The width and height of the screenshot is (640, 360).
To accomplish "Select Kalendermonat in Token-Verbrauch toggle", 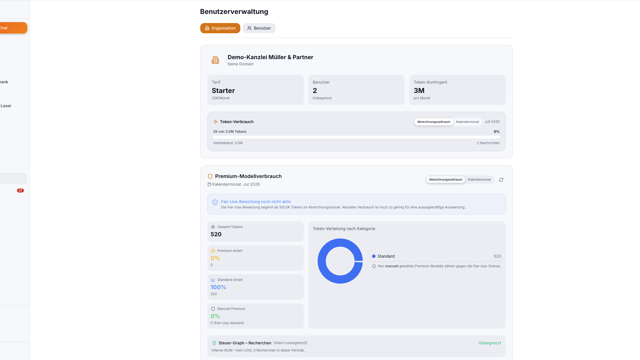I will [x=467, y=122].
